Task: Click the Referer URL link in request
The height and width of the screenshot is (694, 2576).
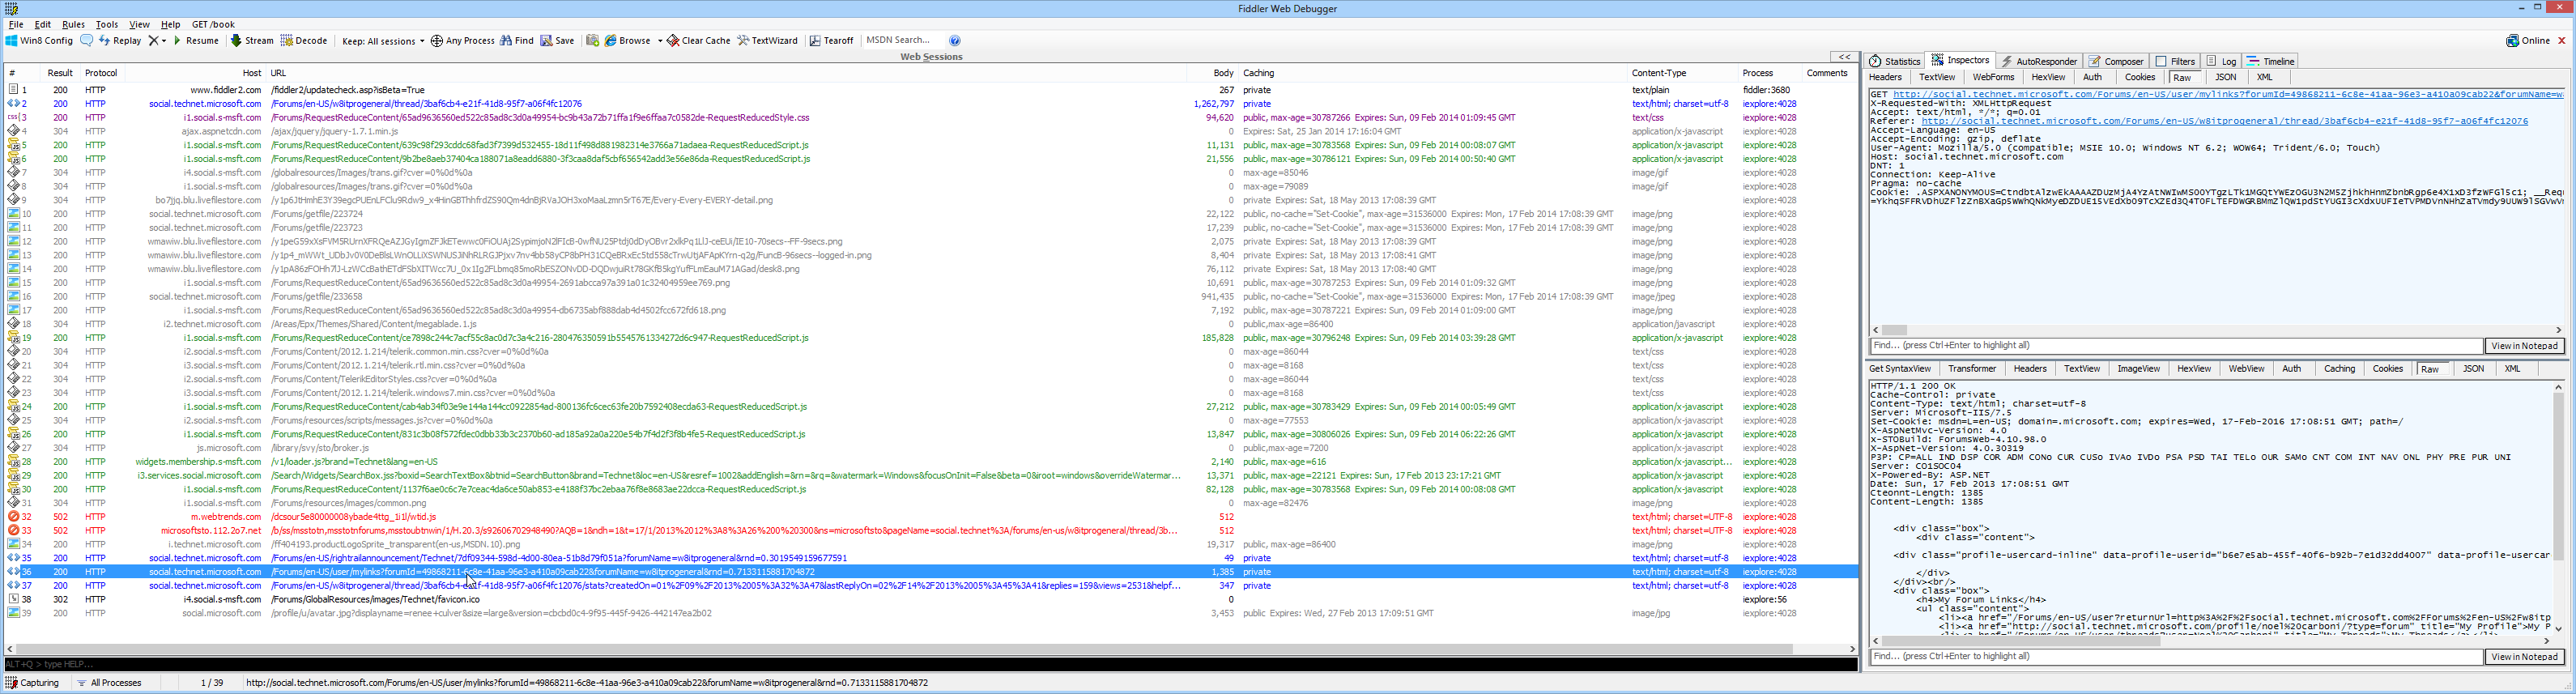Action: point(2224,121)
